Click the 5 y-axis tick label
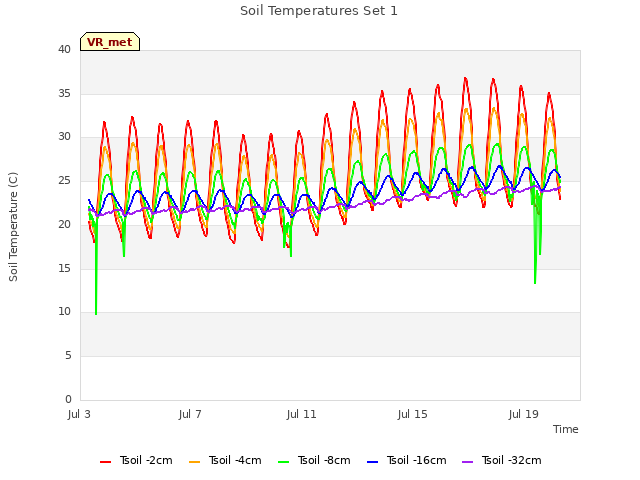Image resolution: width=640 pixels, height=480 pixels. click(x=68, y=356)
